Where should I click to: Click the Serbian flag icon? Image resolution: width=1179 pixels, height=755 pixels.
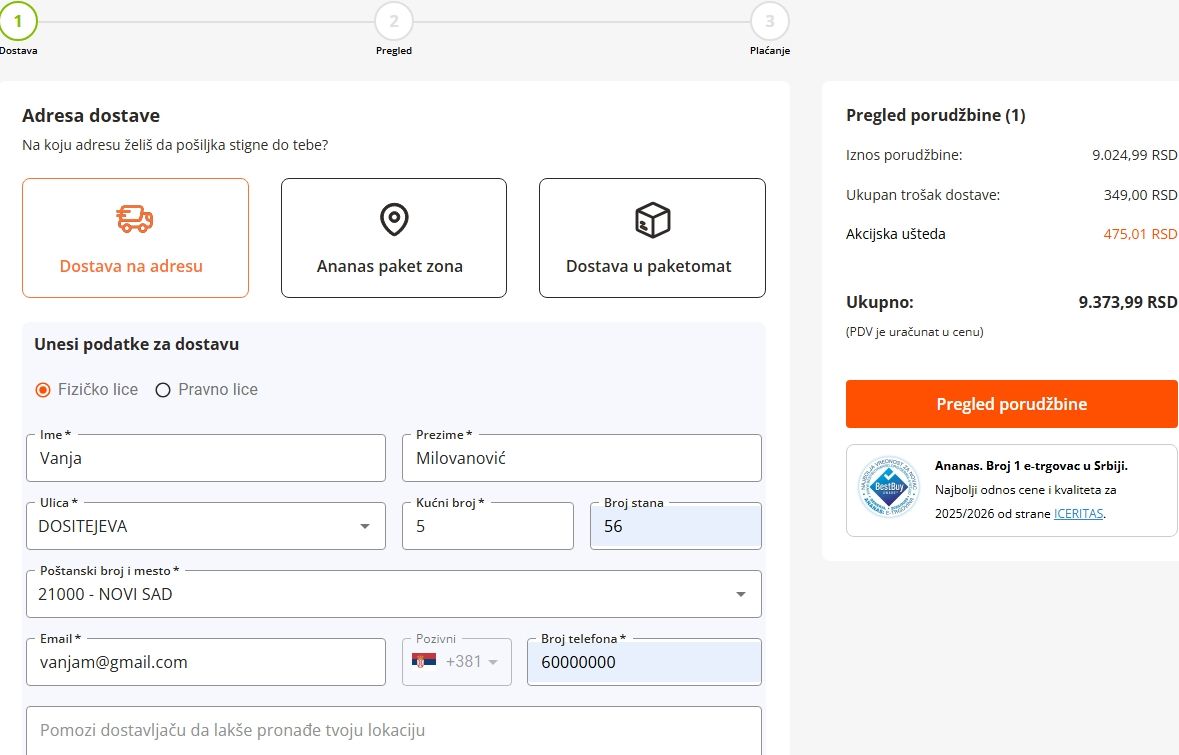coord(424,662)
